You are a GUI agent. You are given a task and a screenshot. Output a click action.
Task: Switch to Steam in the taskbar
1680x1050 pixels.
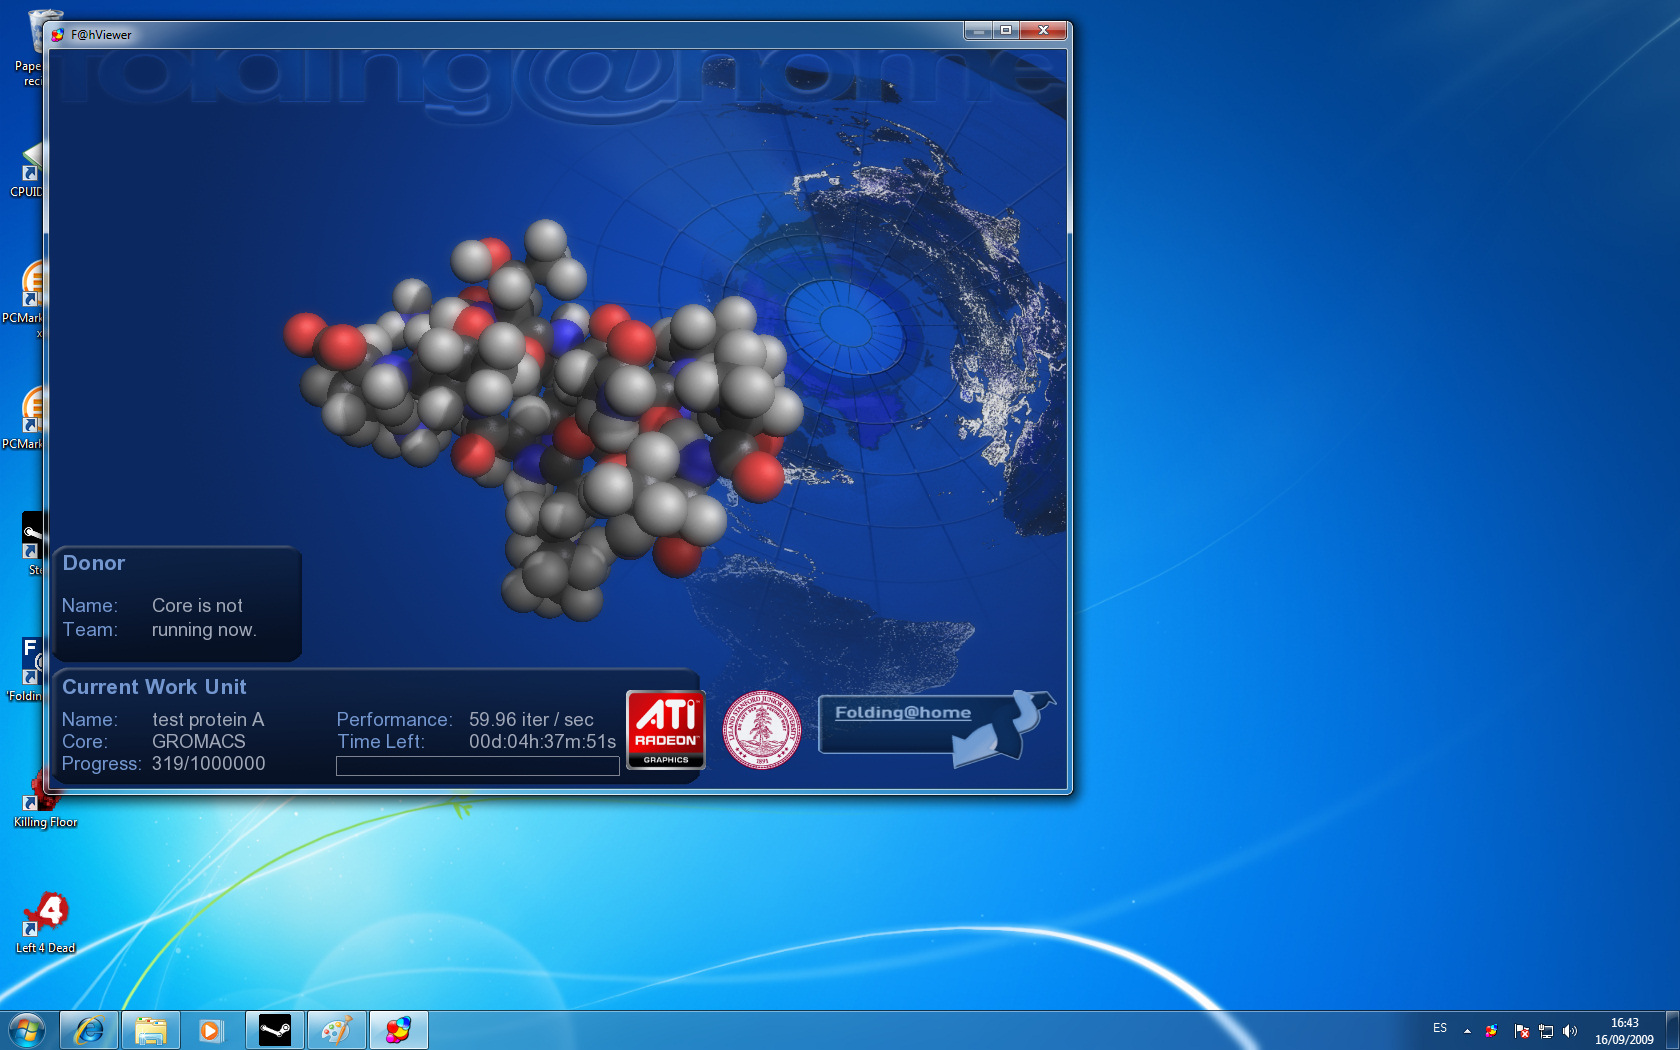275,1030
